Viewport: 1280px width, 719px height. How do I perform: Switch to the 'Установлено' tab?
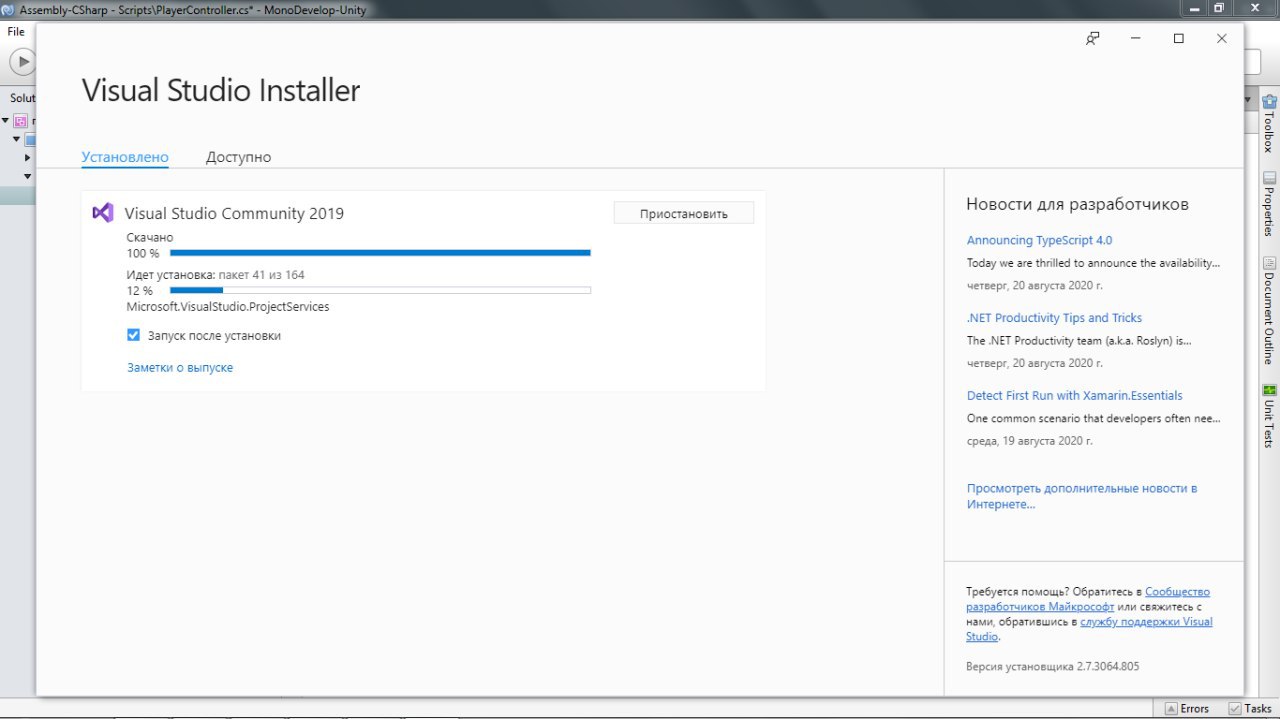click(x=125, y=157)
